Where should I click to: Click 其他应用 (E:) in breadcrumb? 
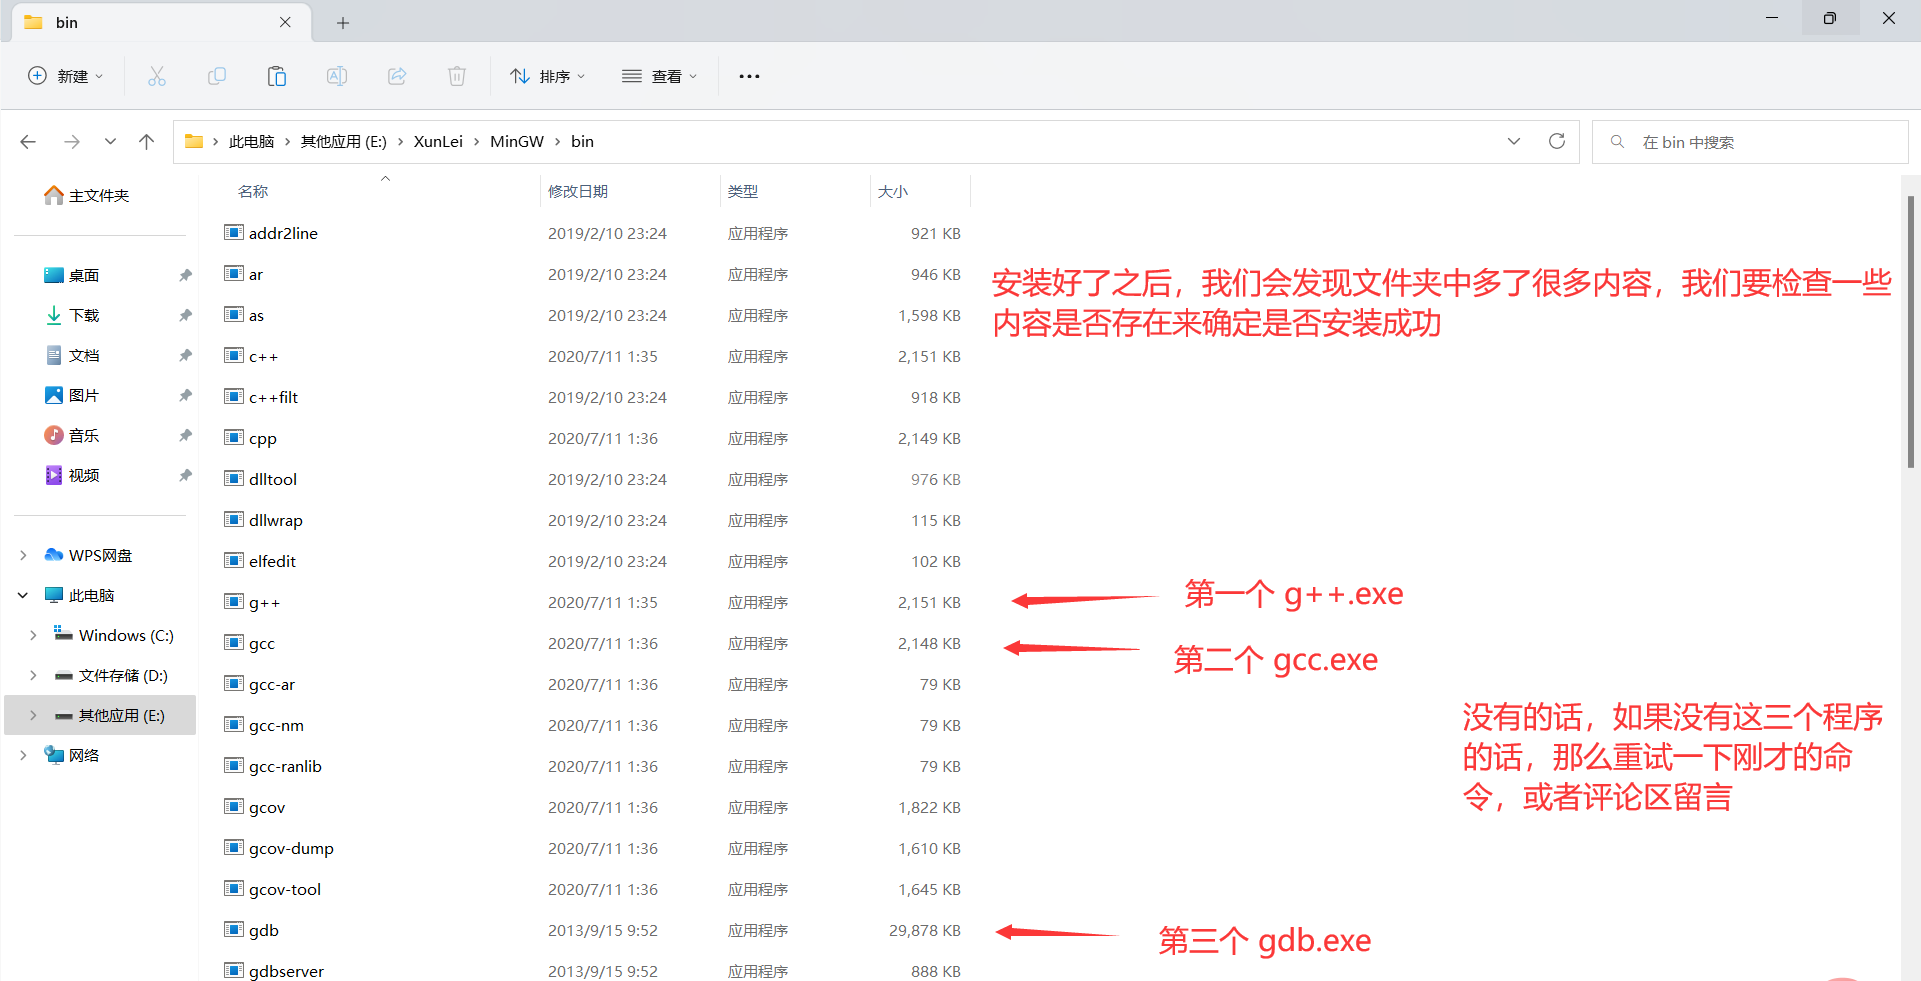[x=343, y=142]
